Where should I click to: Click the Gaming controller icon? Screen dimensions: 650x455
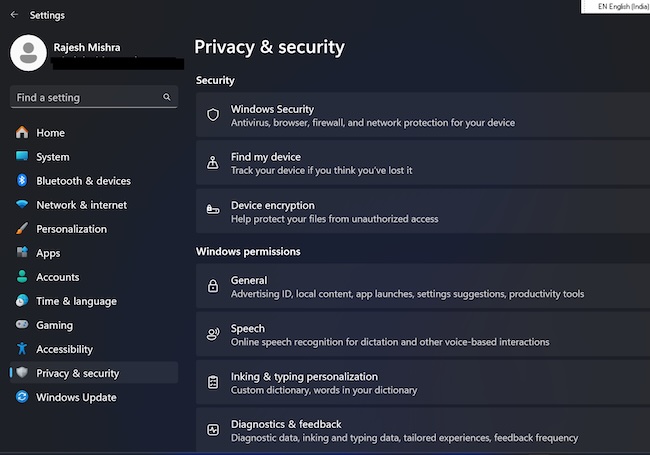(22, 324)
